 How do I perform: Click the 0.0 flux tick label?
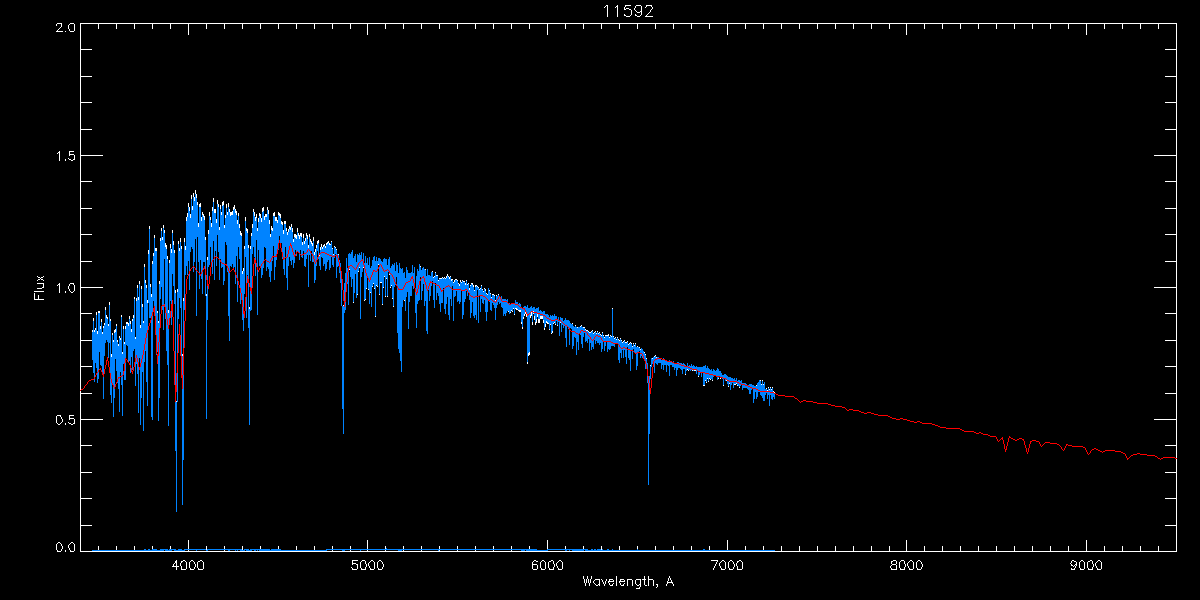pyautogui.click(x=65, y=547)
